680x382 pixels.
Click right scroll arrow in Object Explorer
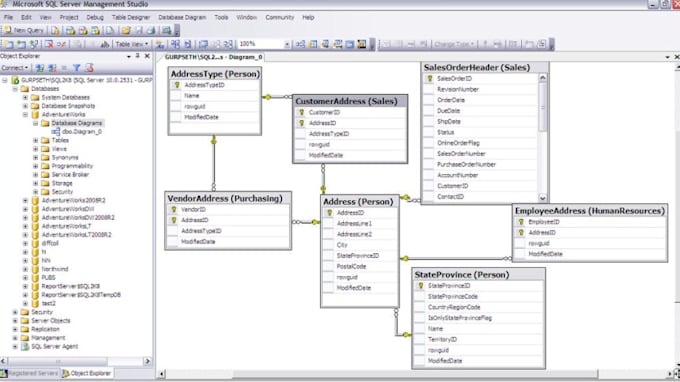coord(147,361)
